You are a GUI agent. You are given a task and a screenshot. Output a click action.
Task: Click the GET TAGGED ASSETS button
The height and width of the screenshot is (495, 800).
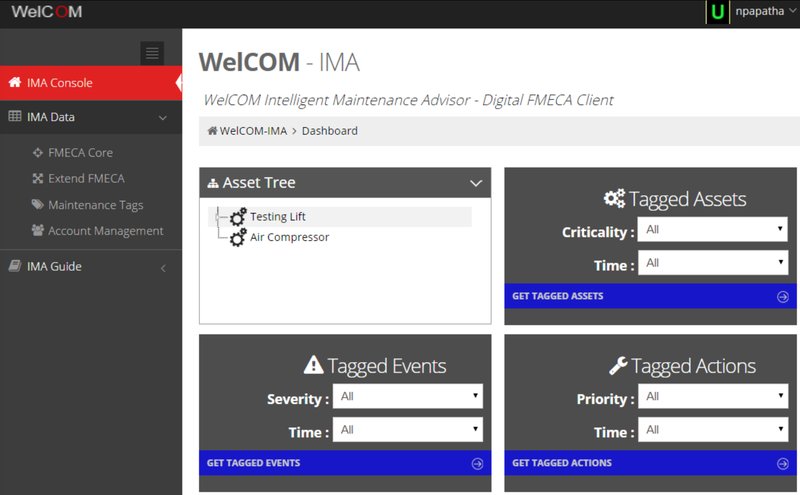coord(651,296)
